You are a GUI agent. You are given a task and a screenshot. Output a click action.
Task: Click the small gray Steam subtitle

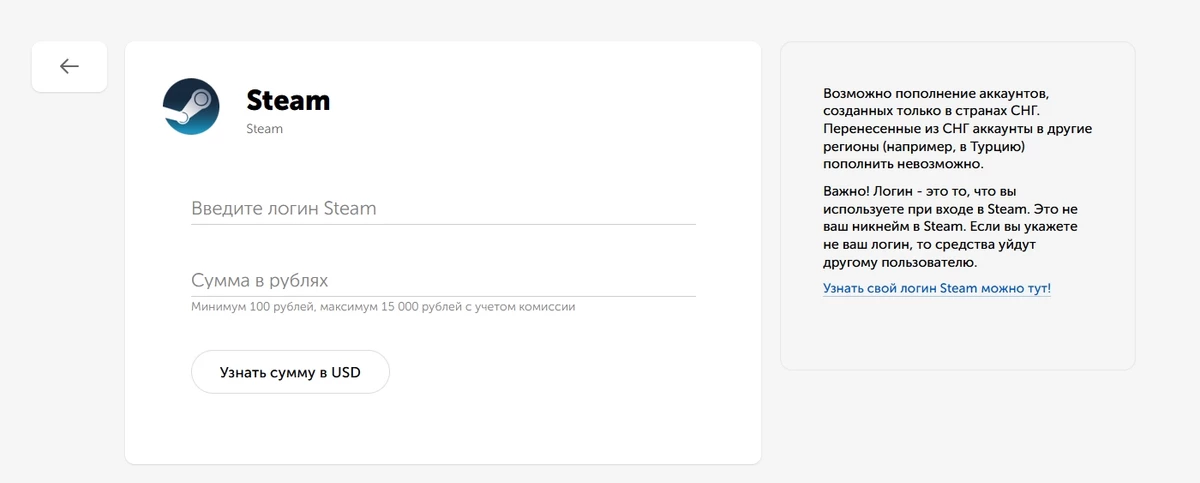264,129
